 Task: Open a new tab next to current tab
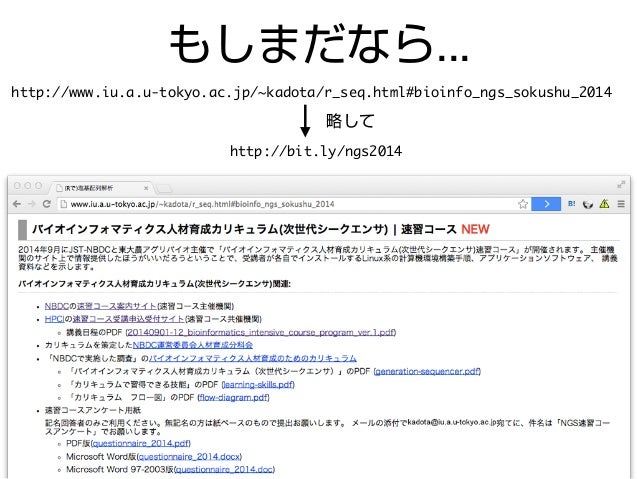[164, 188]
